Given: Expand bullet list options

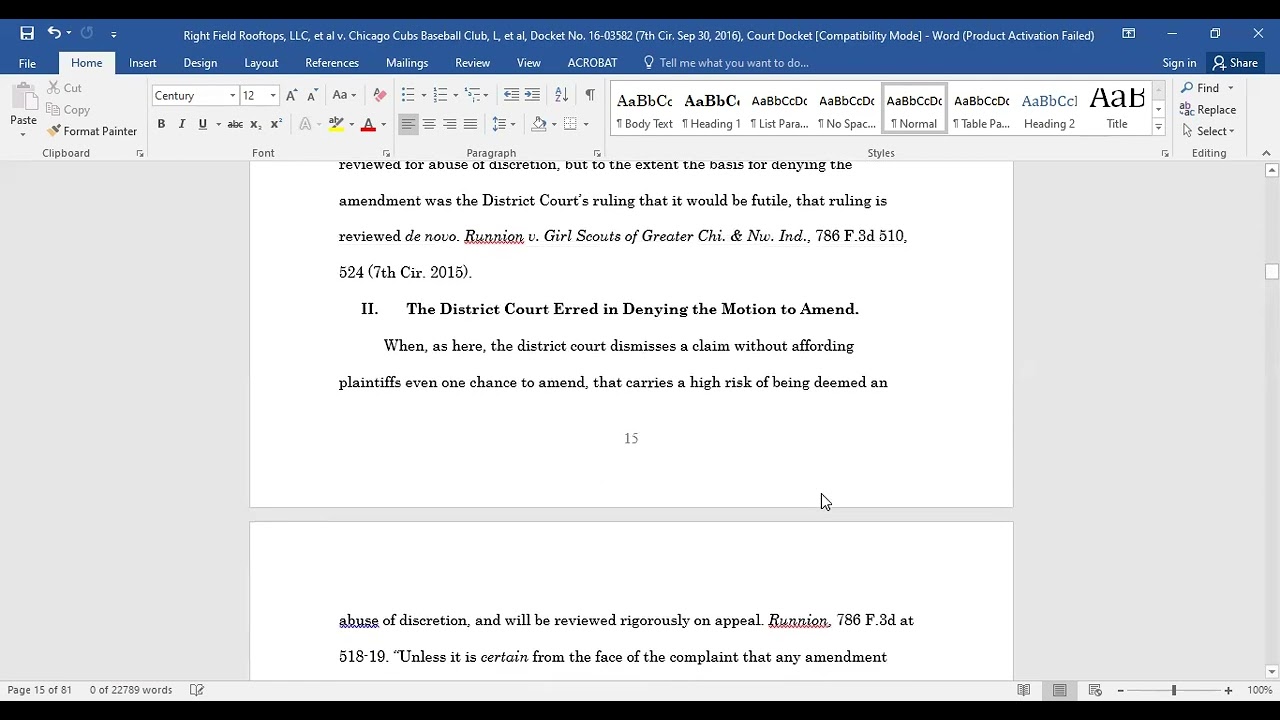Looking at the screenshot, I should point(424,96).
